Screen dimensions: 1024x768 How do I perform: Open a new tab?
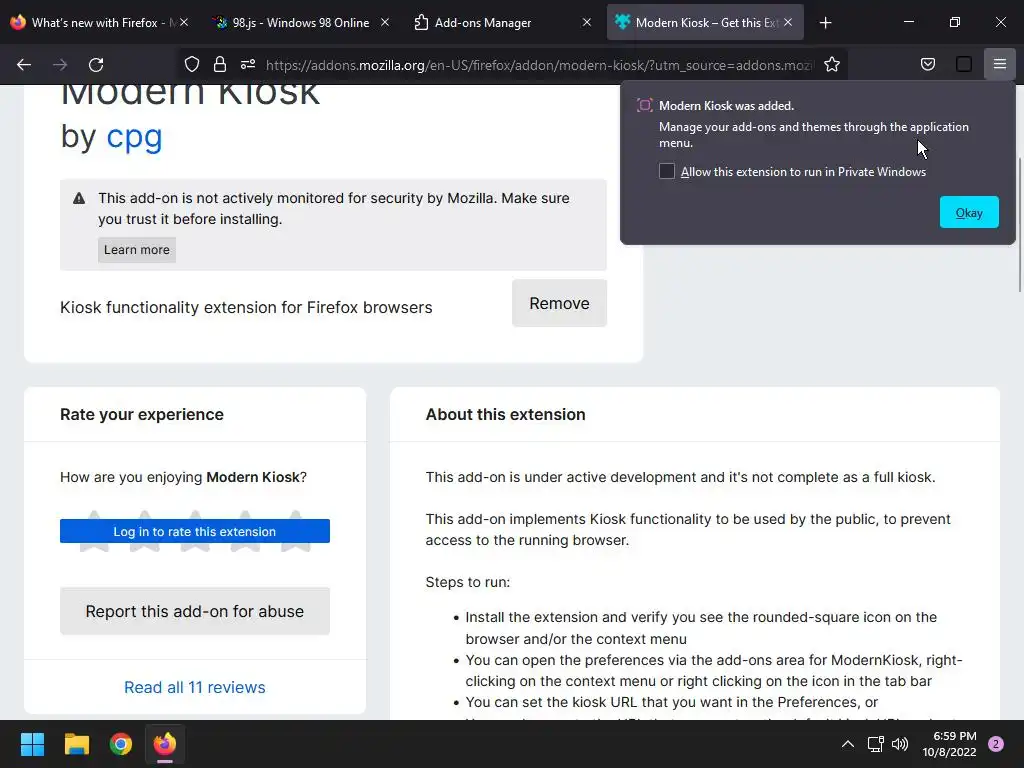(x=825, y=23)
